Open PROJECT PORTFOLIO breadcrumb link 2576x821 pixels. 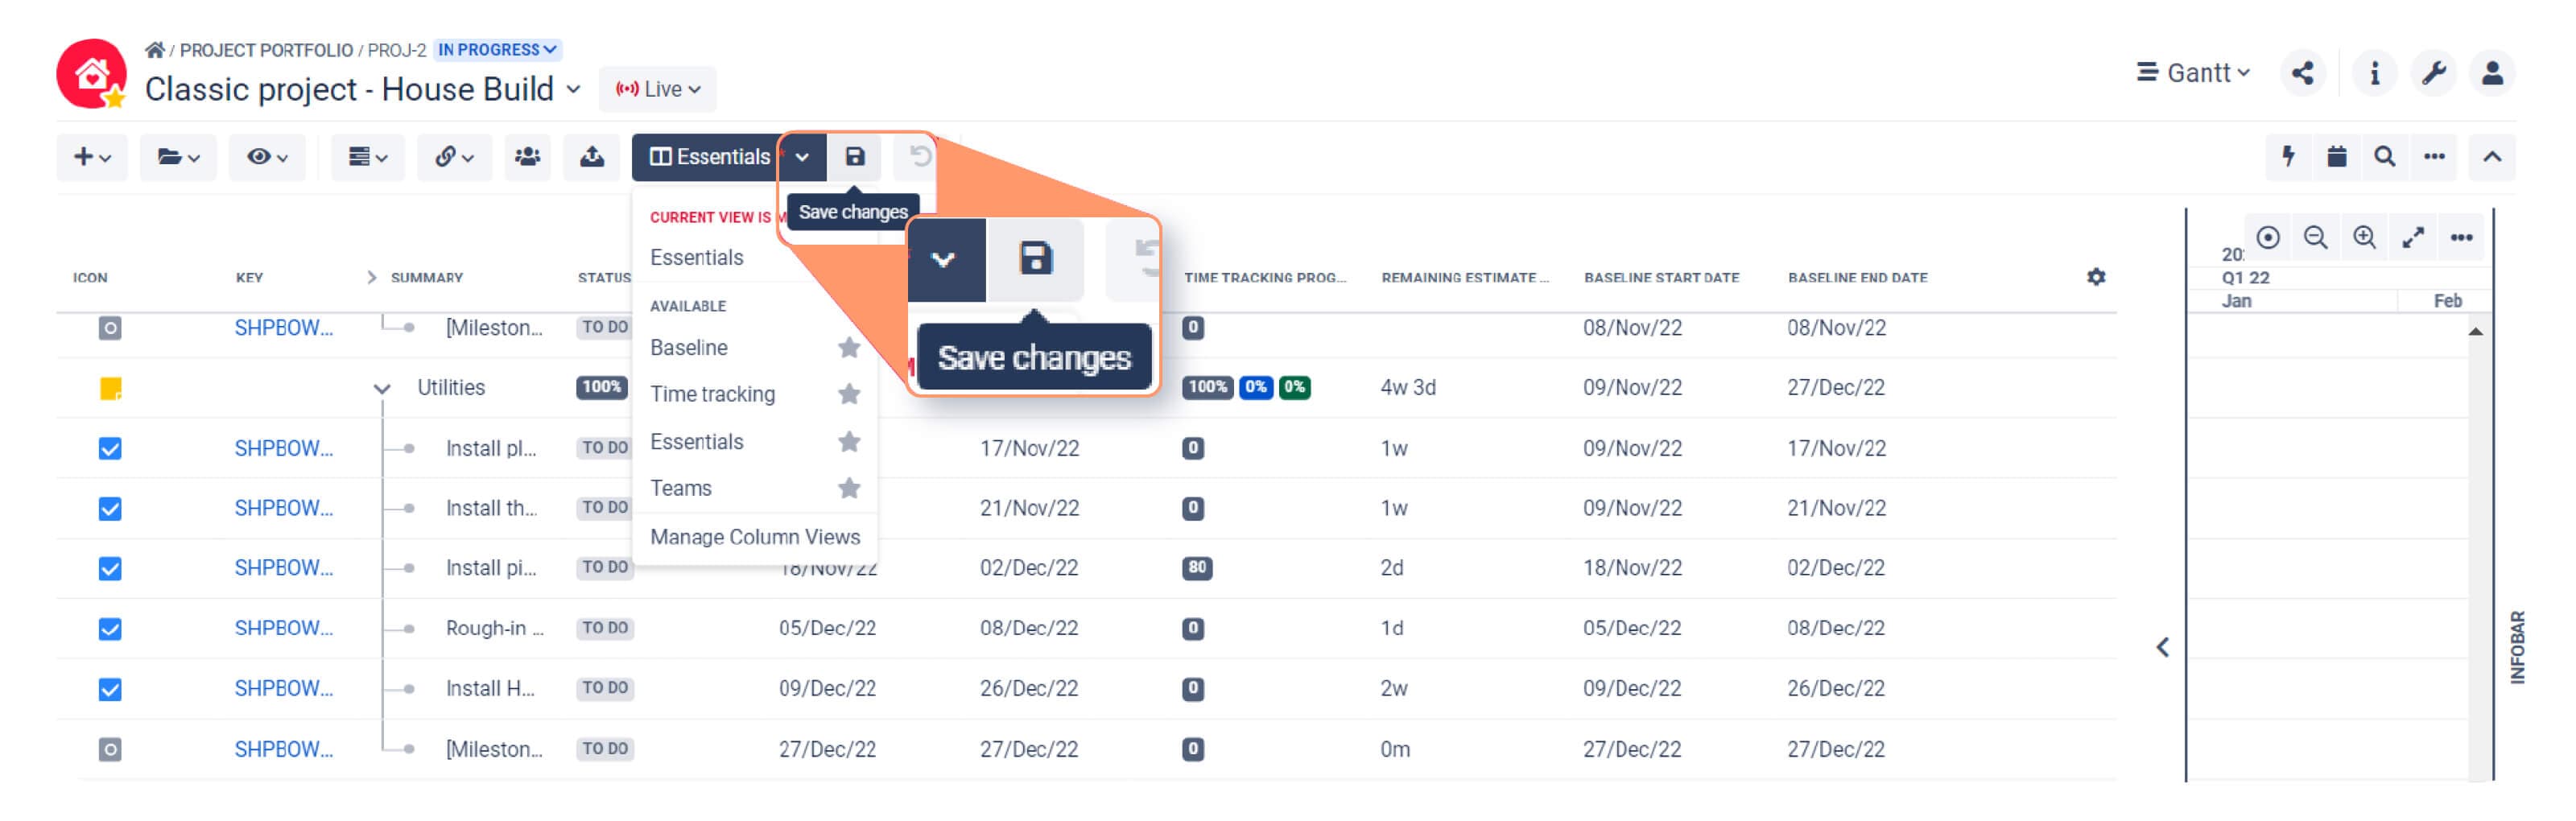(x=266, y=50)
